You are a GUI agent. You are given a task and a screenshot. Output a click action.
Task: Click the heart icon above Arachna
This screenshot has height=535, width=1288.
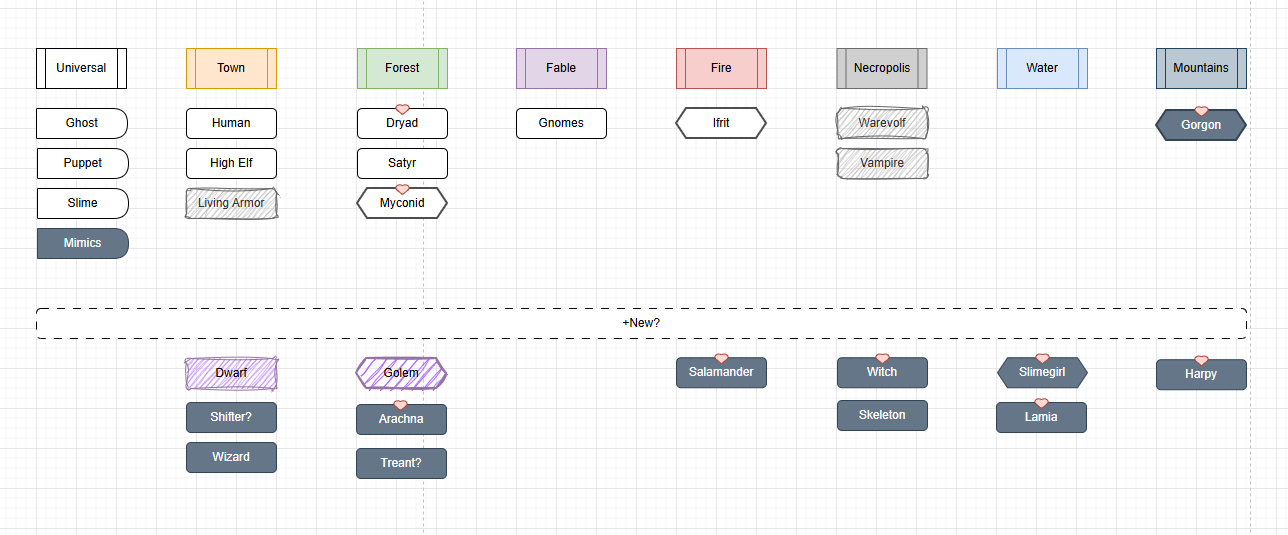pos(401,405)
